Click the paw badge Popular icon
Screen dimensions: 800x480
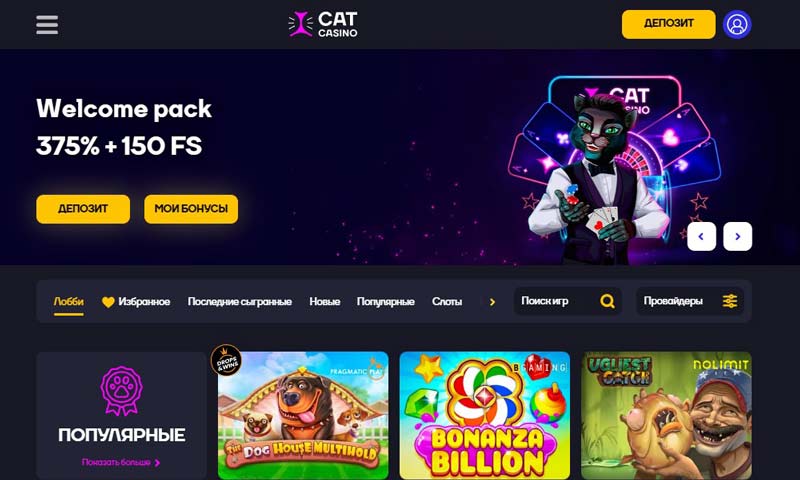click(x=121, y=391)
